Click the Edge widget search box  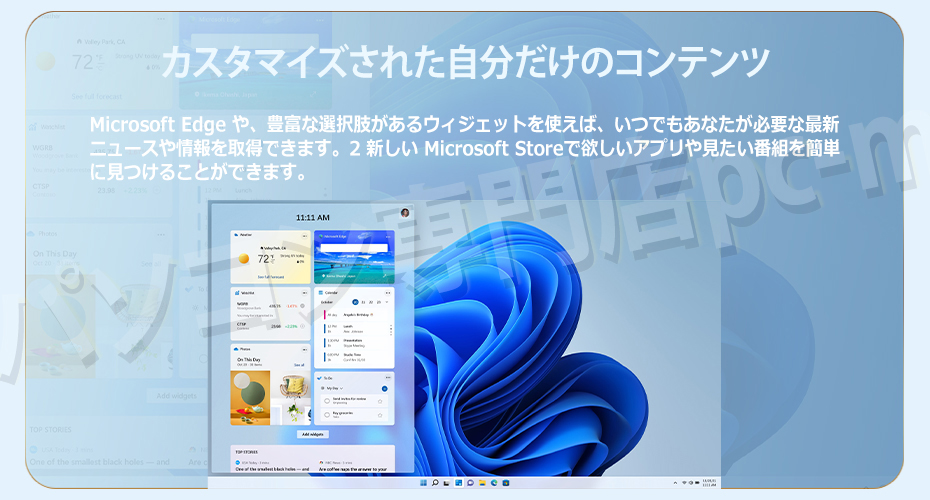[x=354, y=248]
